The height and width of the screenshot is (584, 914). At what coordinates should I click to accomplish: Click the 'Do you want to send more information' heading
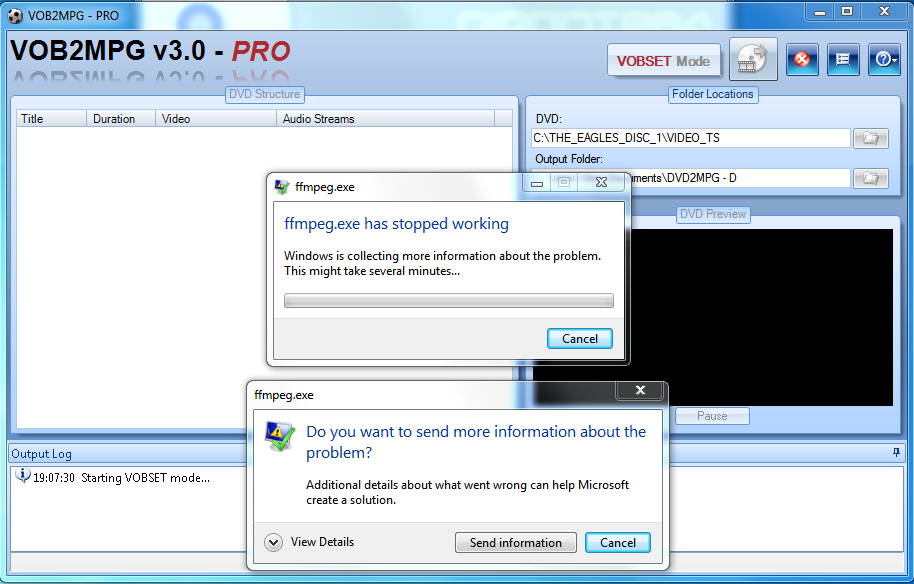pos(476,442)
